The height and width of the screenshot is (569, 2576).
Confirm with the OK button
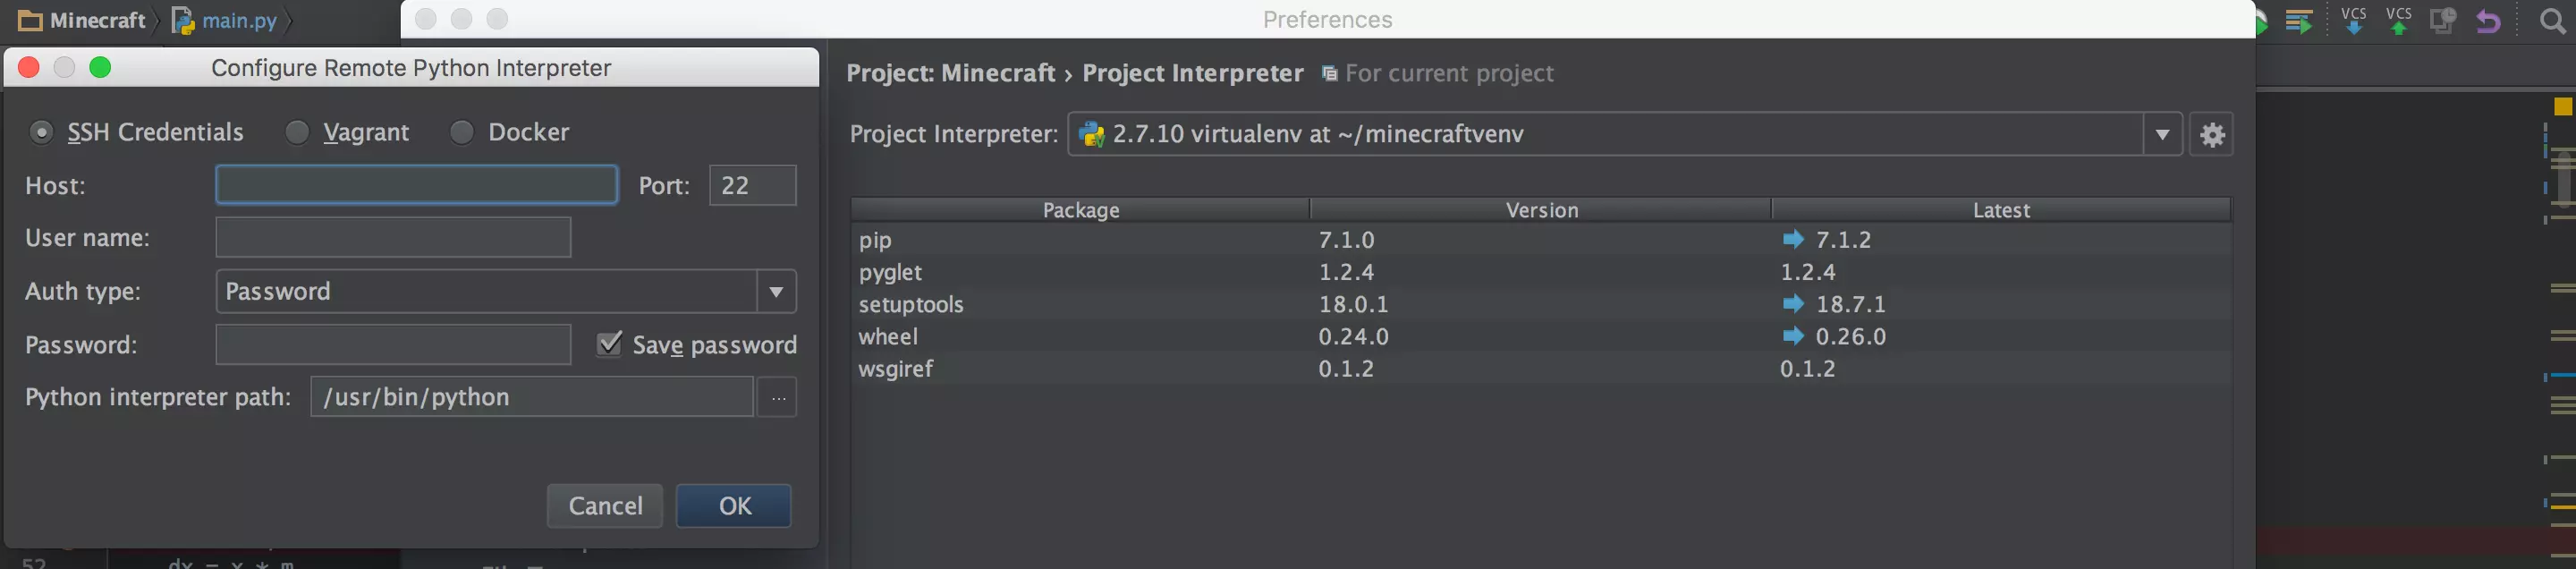coord(733,506)
